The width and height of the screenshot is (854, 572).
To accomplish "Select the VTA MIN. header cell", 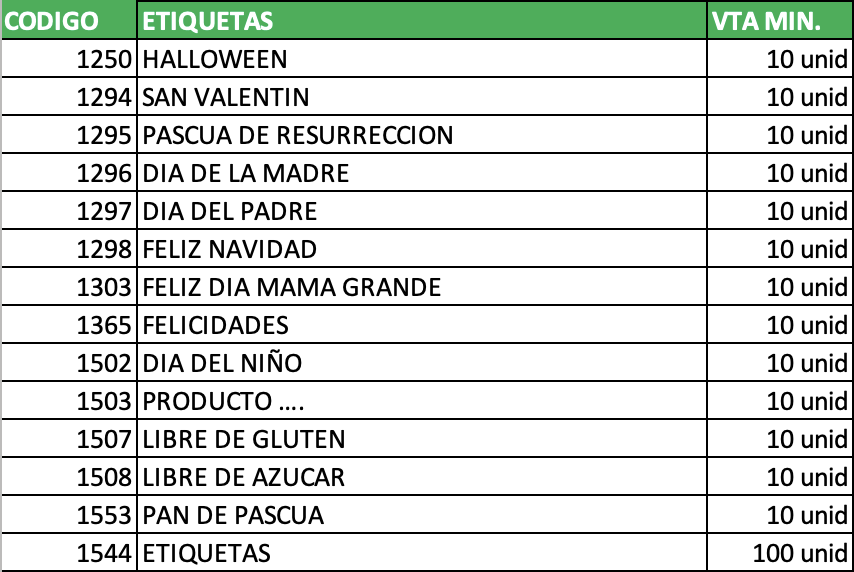I will click(x=780, y=20).
